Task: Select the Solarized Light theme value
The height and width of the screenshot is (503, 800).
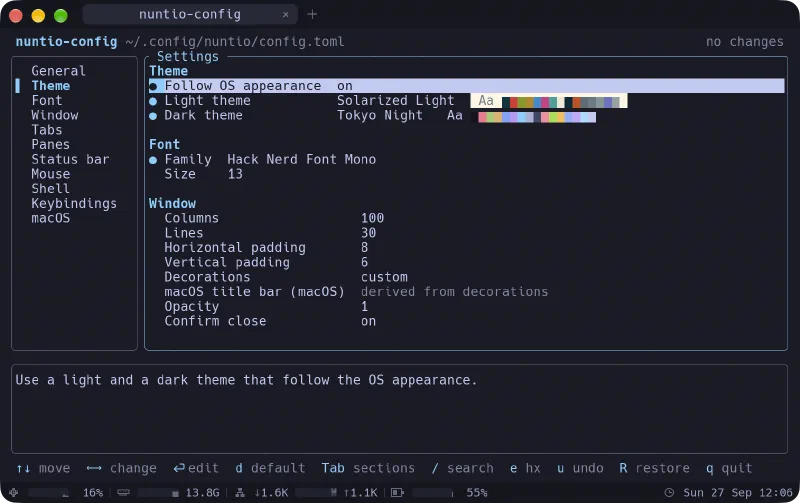Action: [395, 100]
